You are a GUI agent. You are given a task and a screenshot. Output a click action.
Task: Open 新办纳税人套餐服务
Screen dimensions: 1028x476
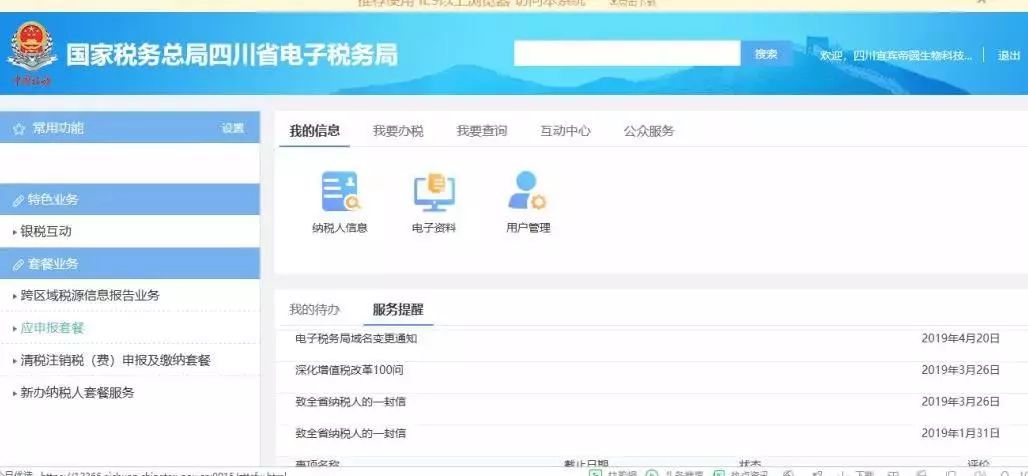tap(77, 393)
